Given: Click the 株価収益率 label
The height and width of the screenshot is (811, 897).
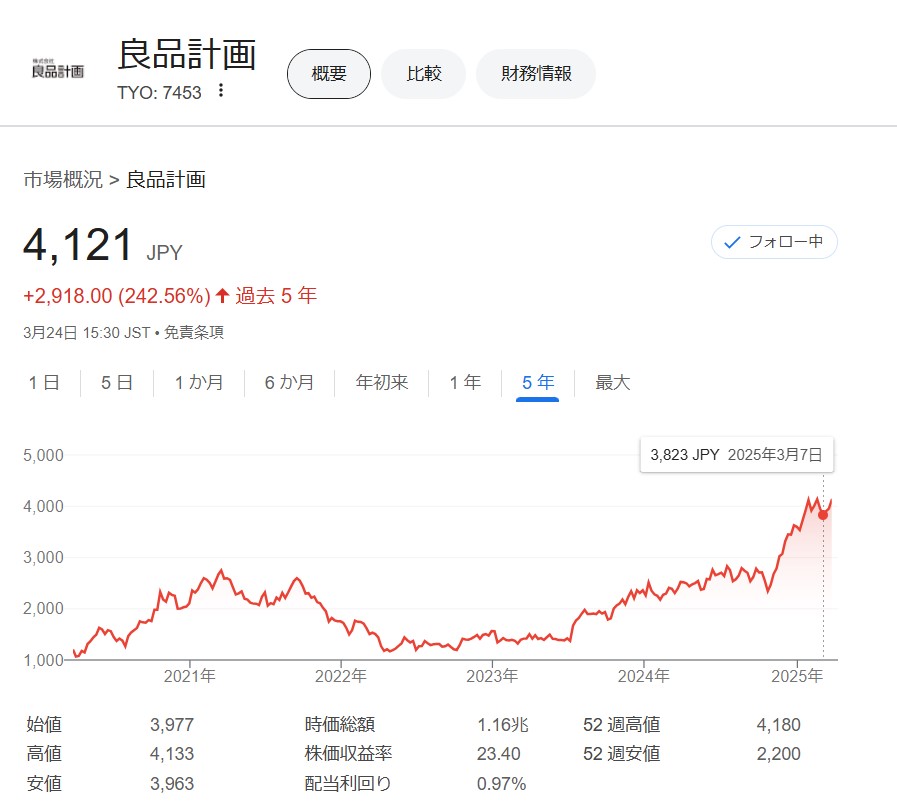Looking at the screenshot, I should tap(348, 754).
